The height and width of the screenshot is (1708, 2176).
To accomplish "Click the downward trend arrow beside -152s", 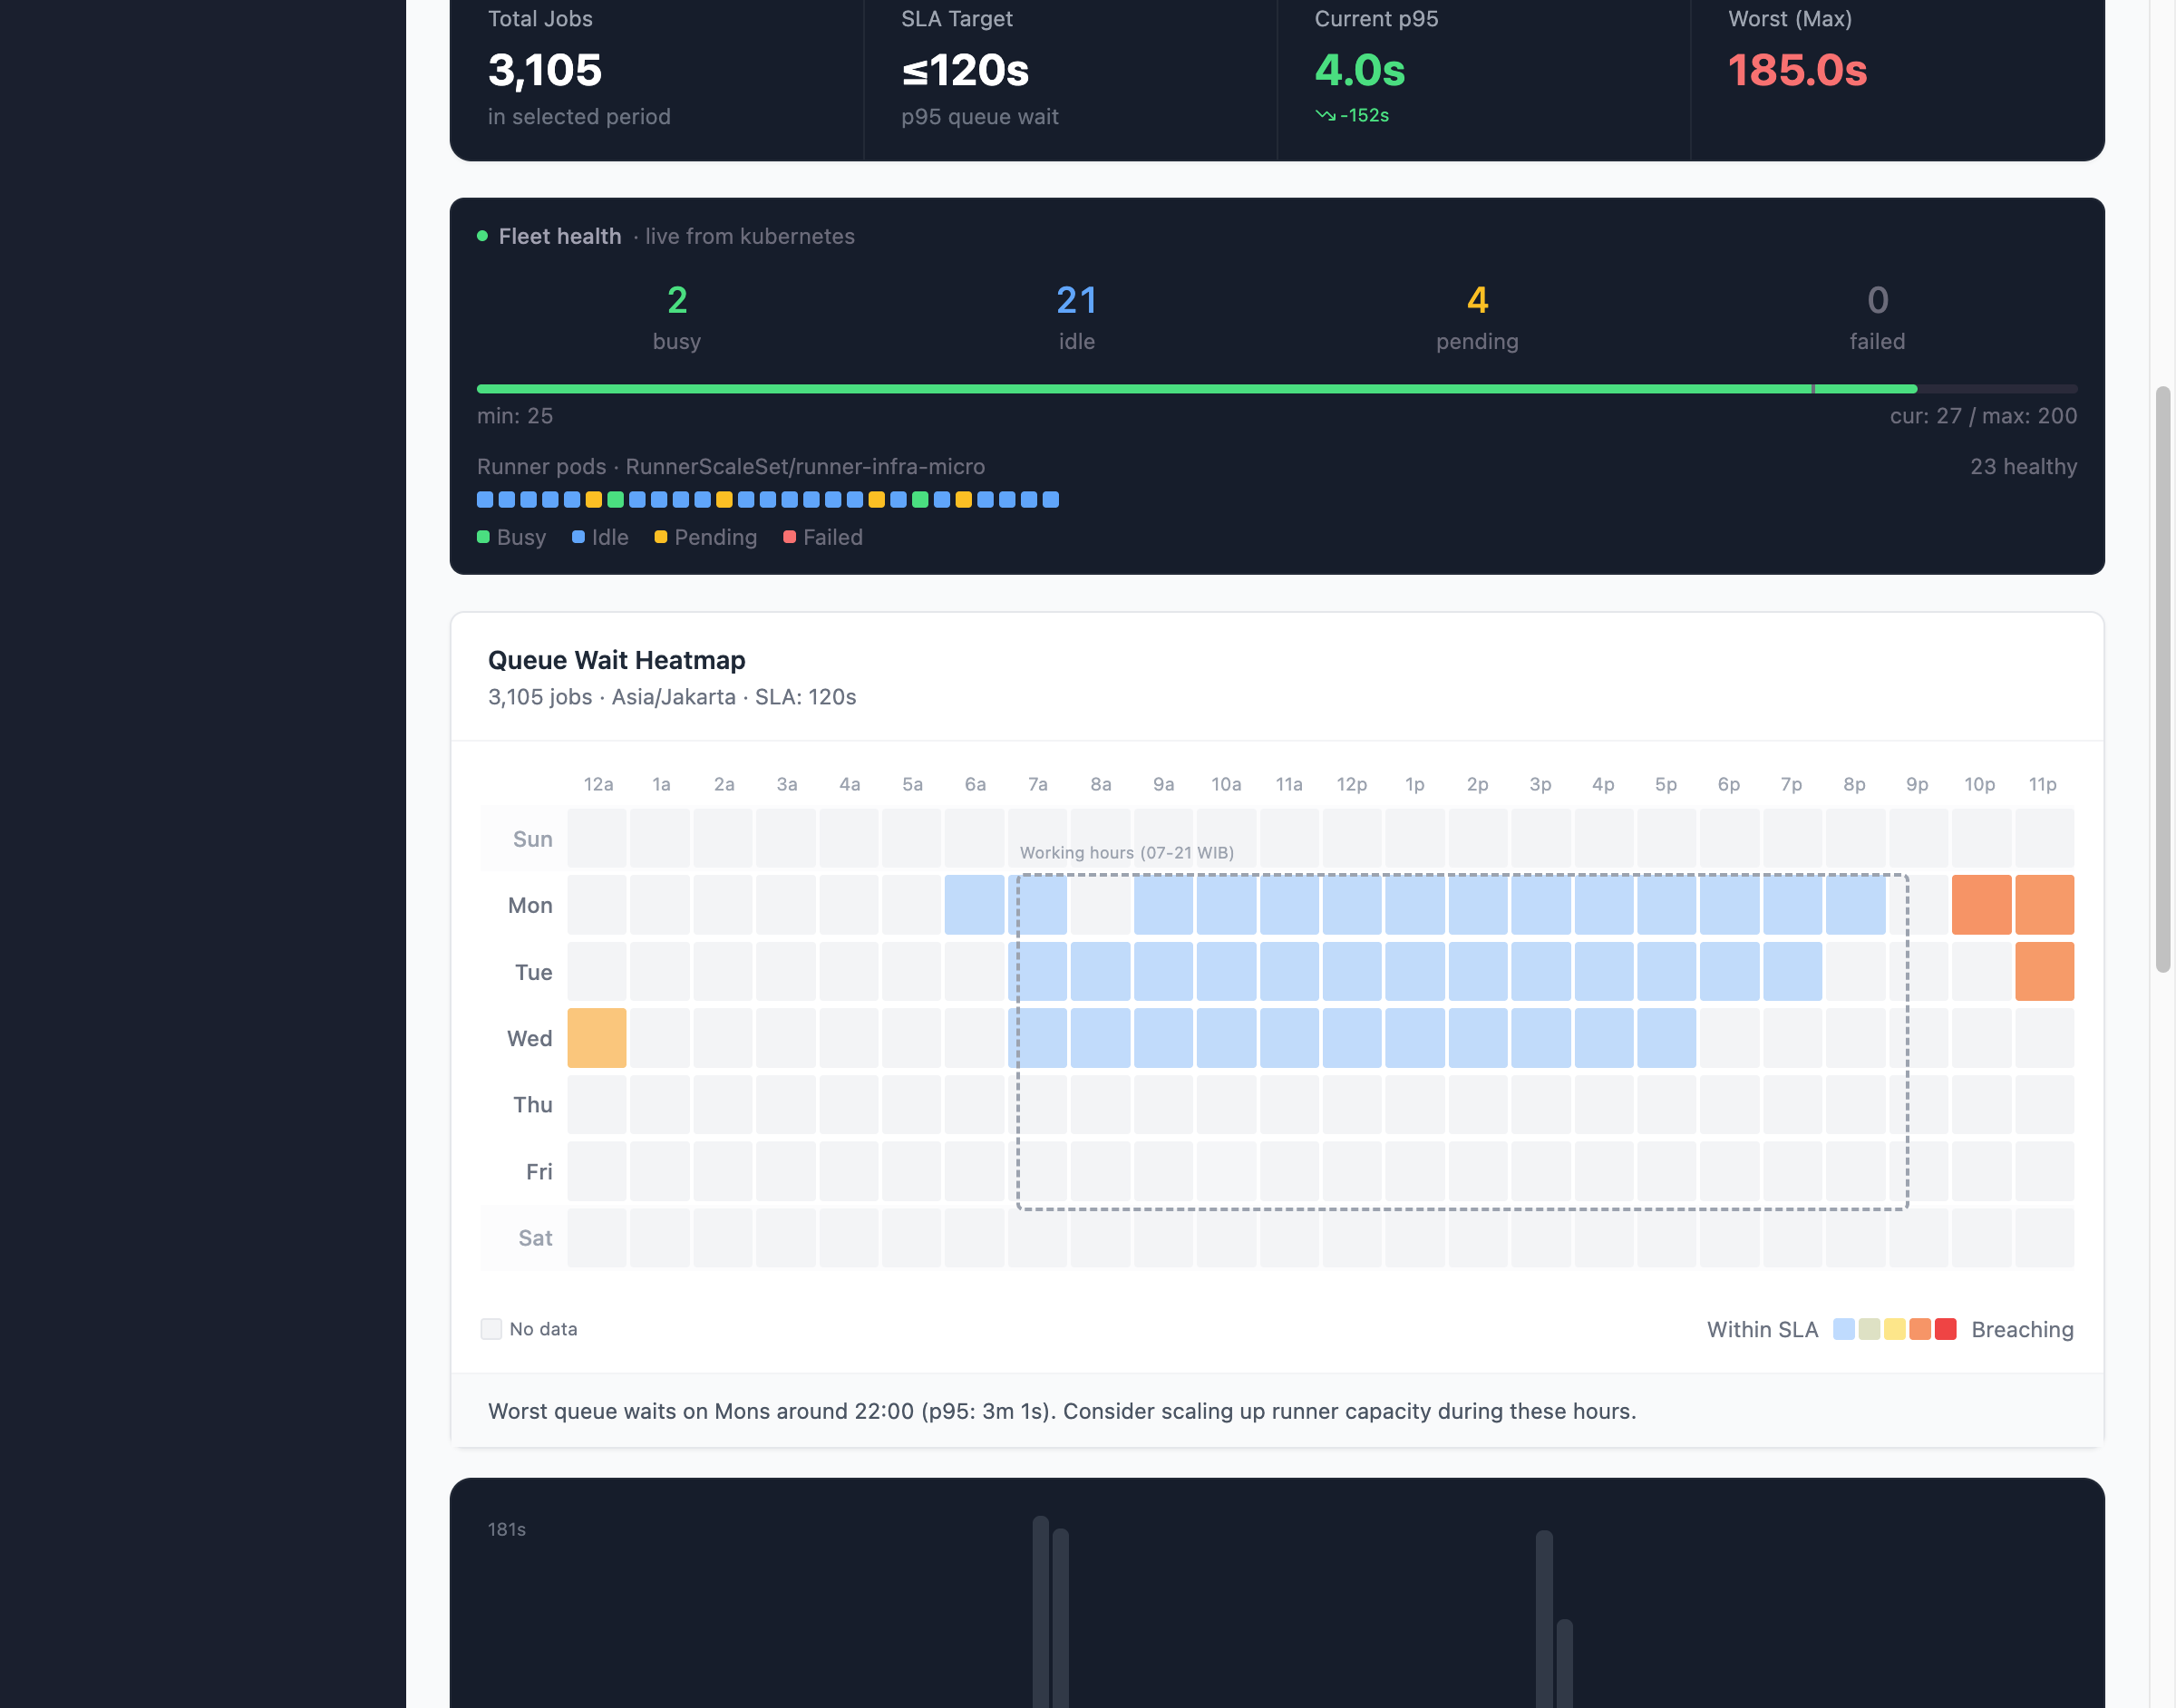I will click(1325, 115).
